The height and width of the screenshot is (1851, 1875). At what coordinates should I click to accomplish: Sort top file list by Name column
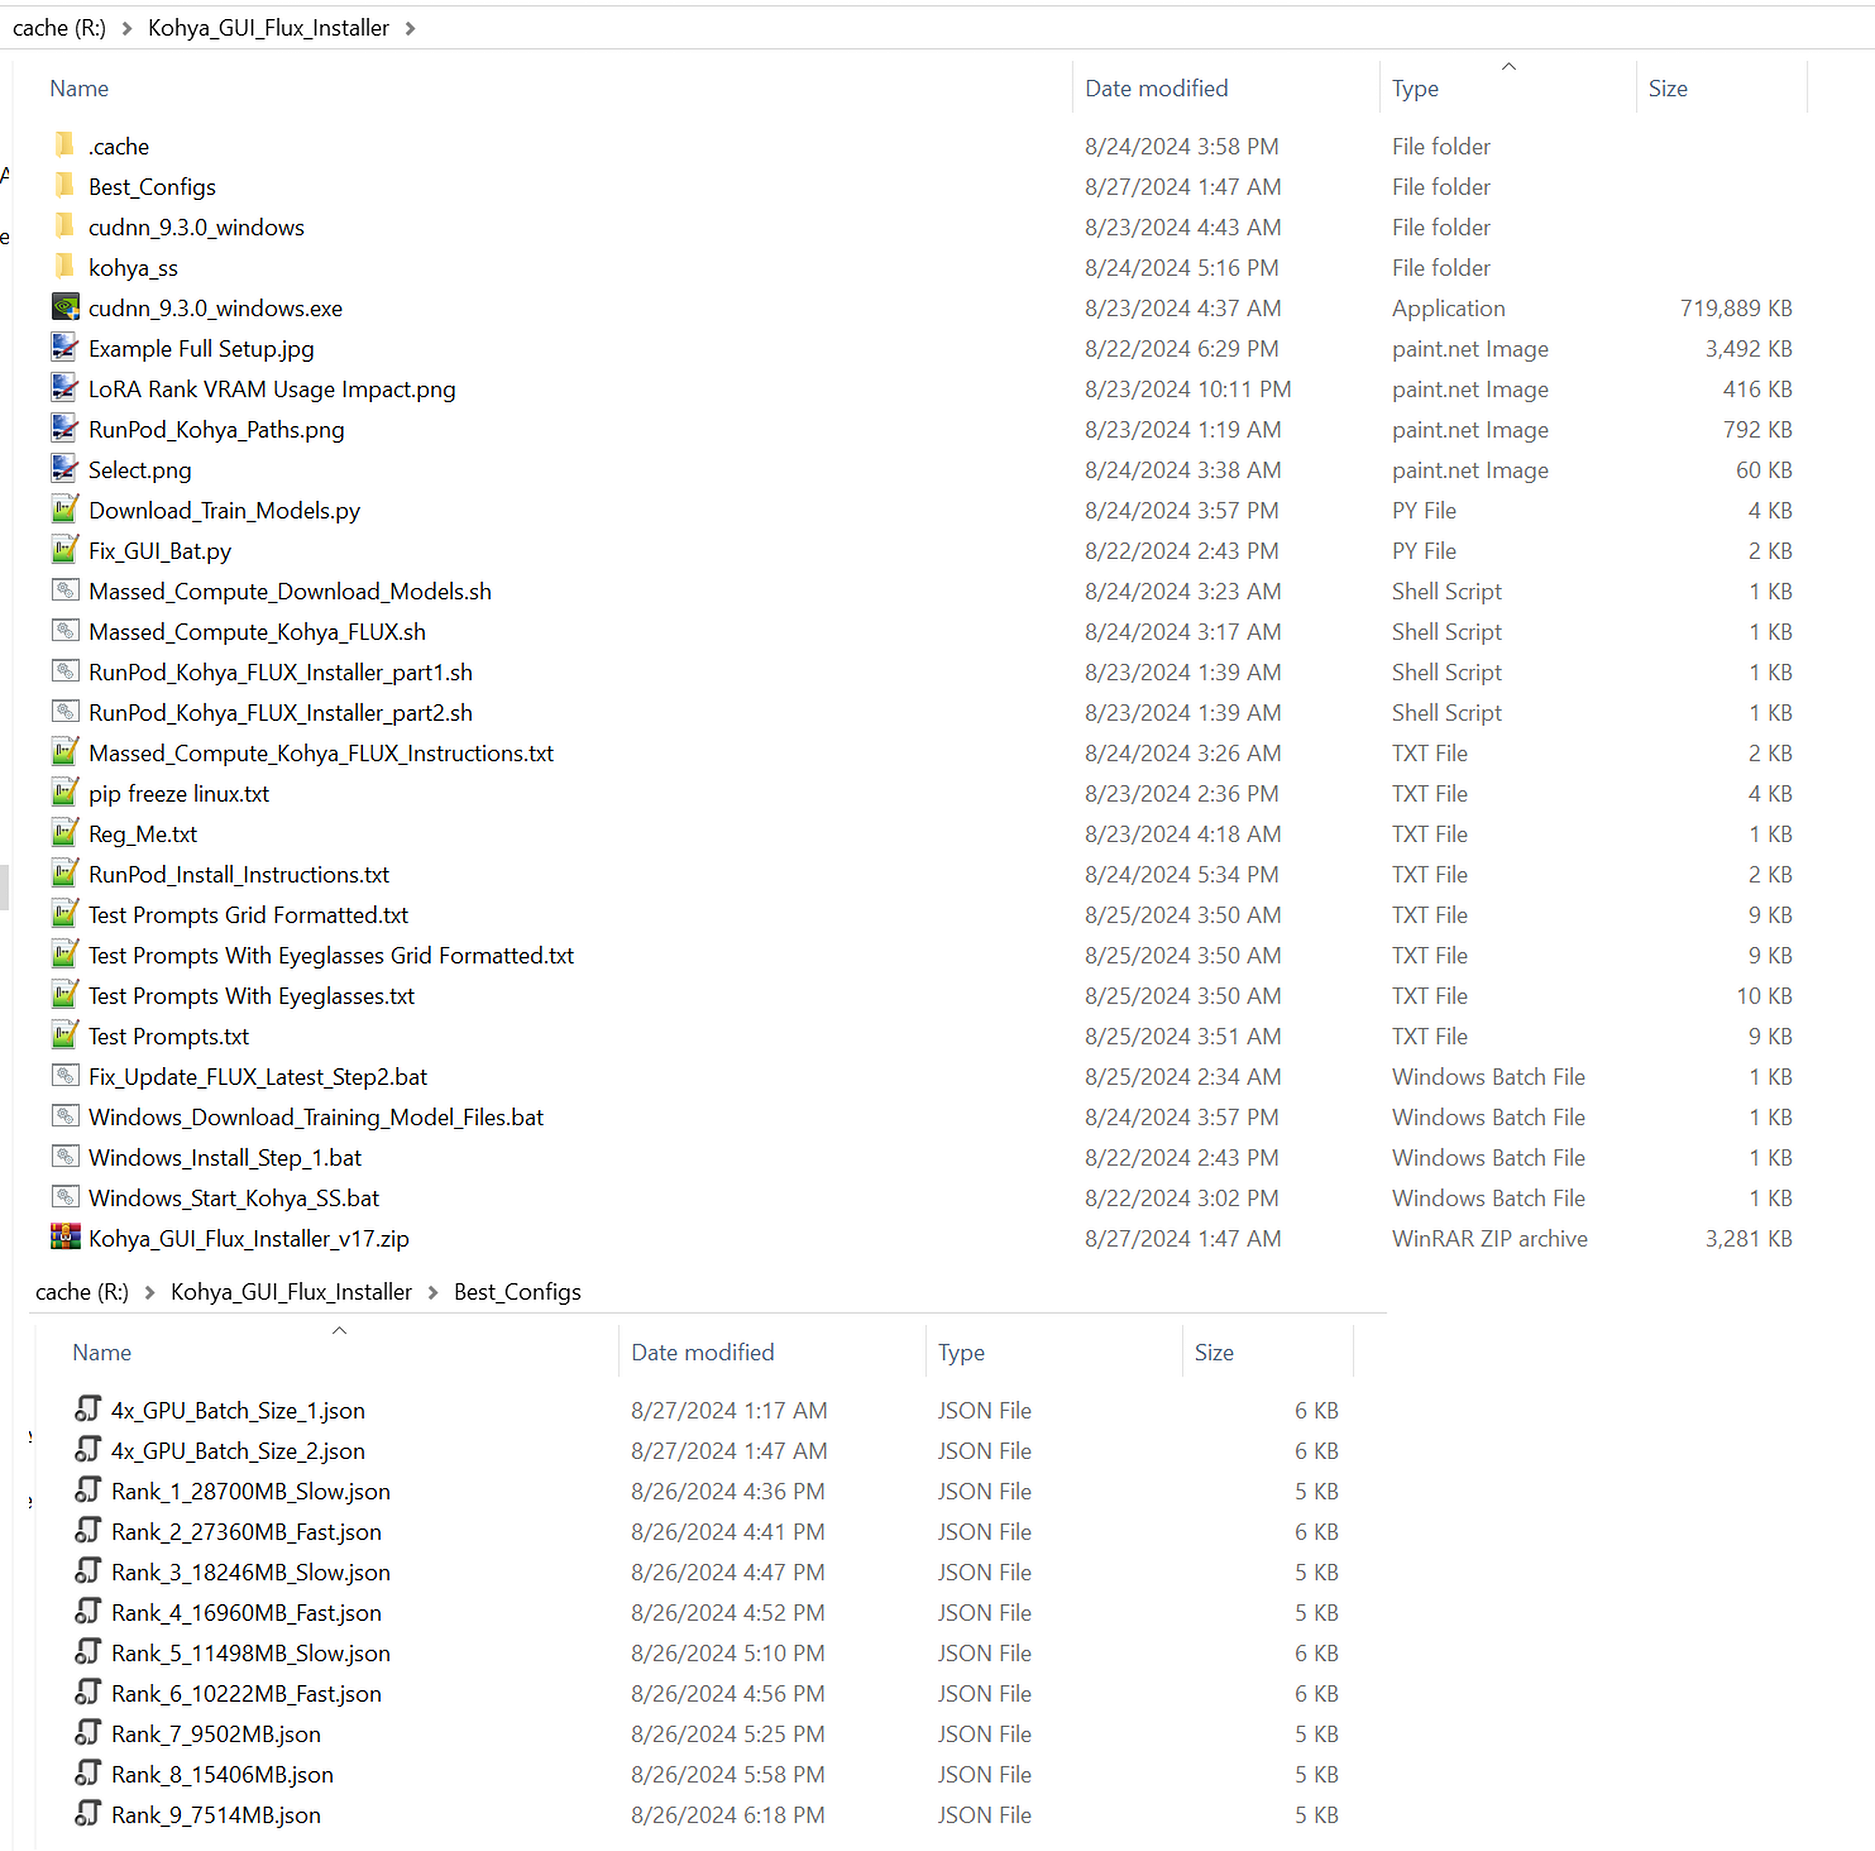coord(79,88)
